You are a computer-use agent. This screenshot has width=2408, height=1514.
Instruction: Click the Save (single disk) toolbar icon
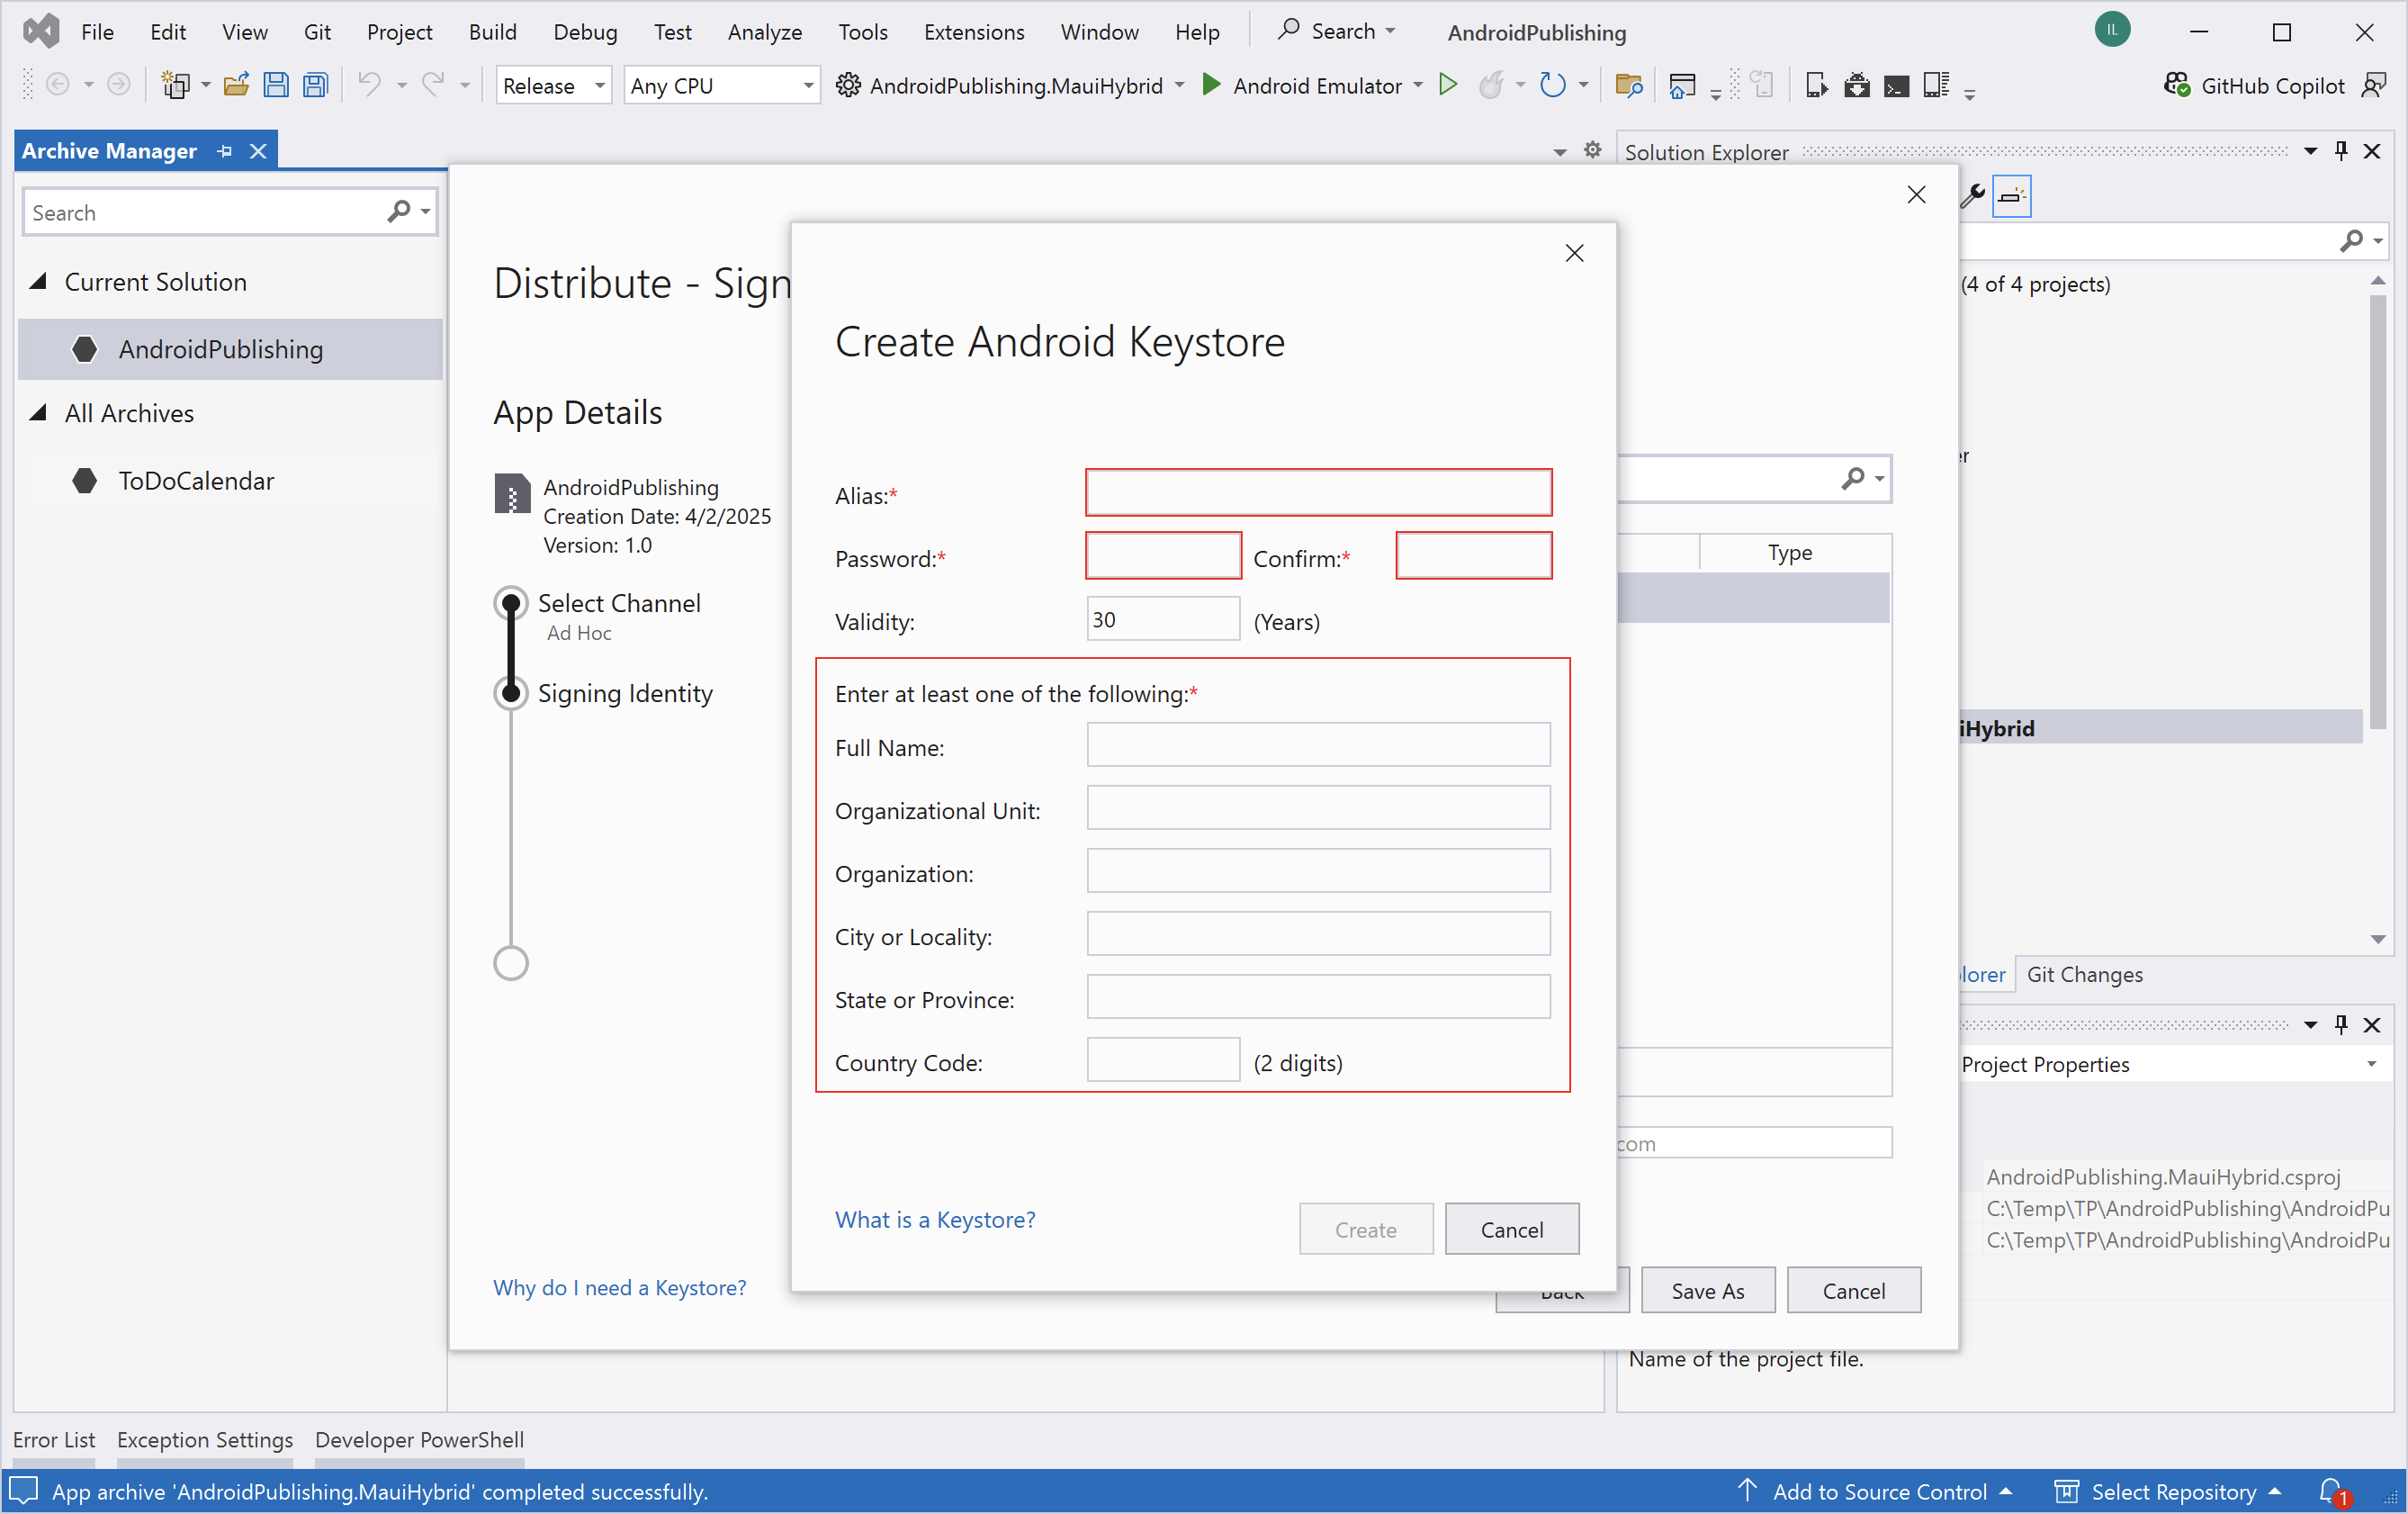(x=276, y=85)
